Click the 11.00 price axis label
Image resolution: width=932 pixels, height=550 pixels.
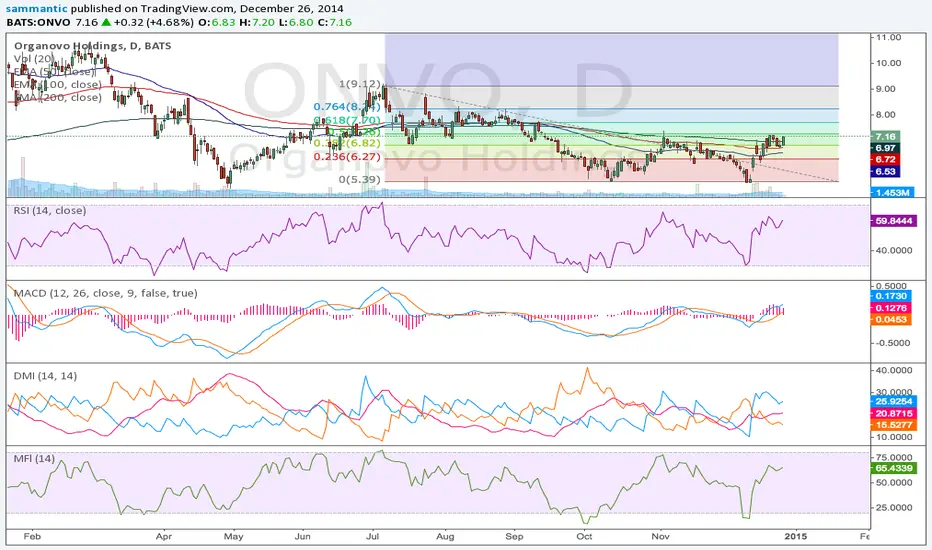[x=888, y=37]
